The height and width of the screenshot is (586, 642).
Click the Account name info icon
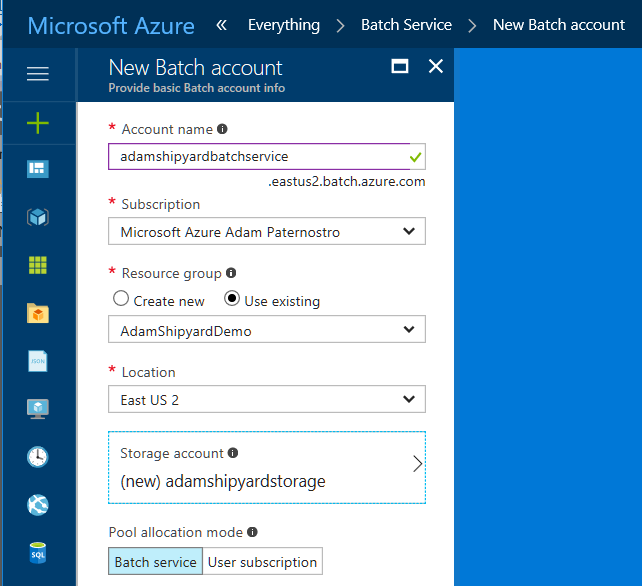pyautogui.click(x=222, y=129)
